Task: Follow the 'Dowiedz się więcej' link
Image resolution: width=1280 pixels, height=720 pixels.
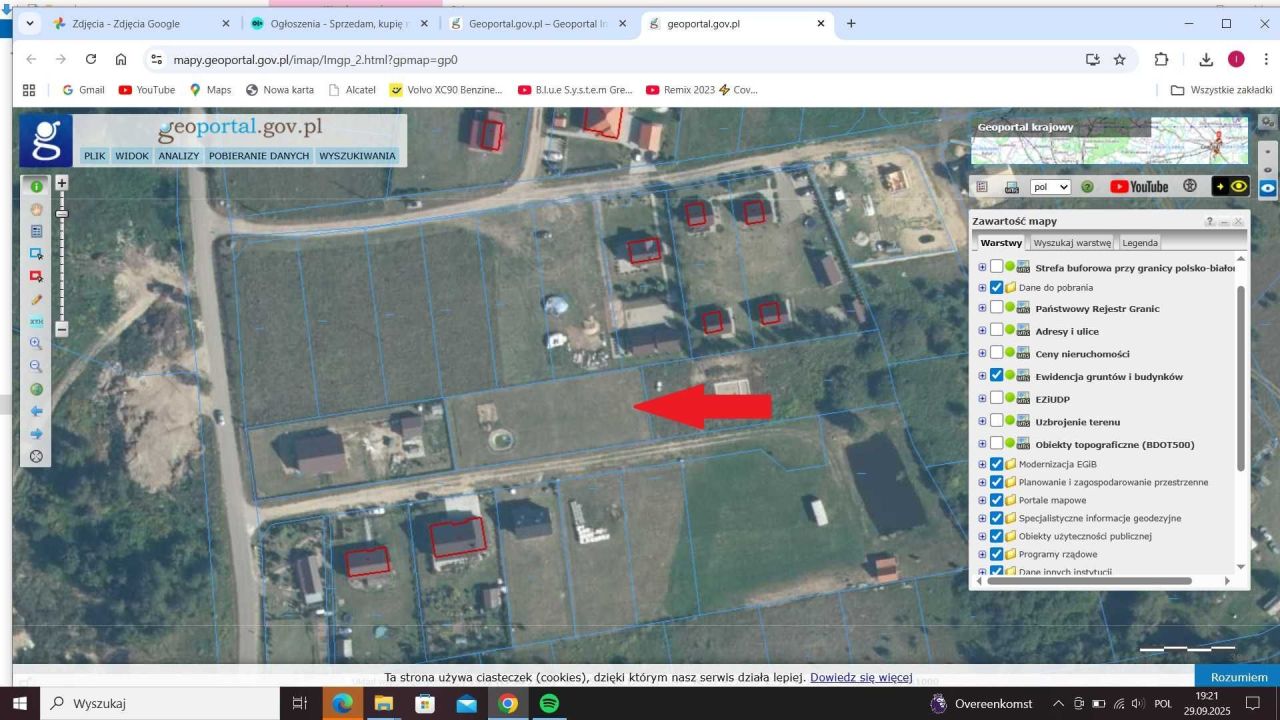Action: point(861,677)
